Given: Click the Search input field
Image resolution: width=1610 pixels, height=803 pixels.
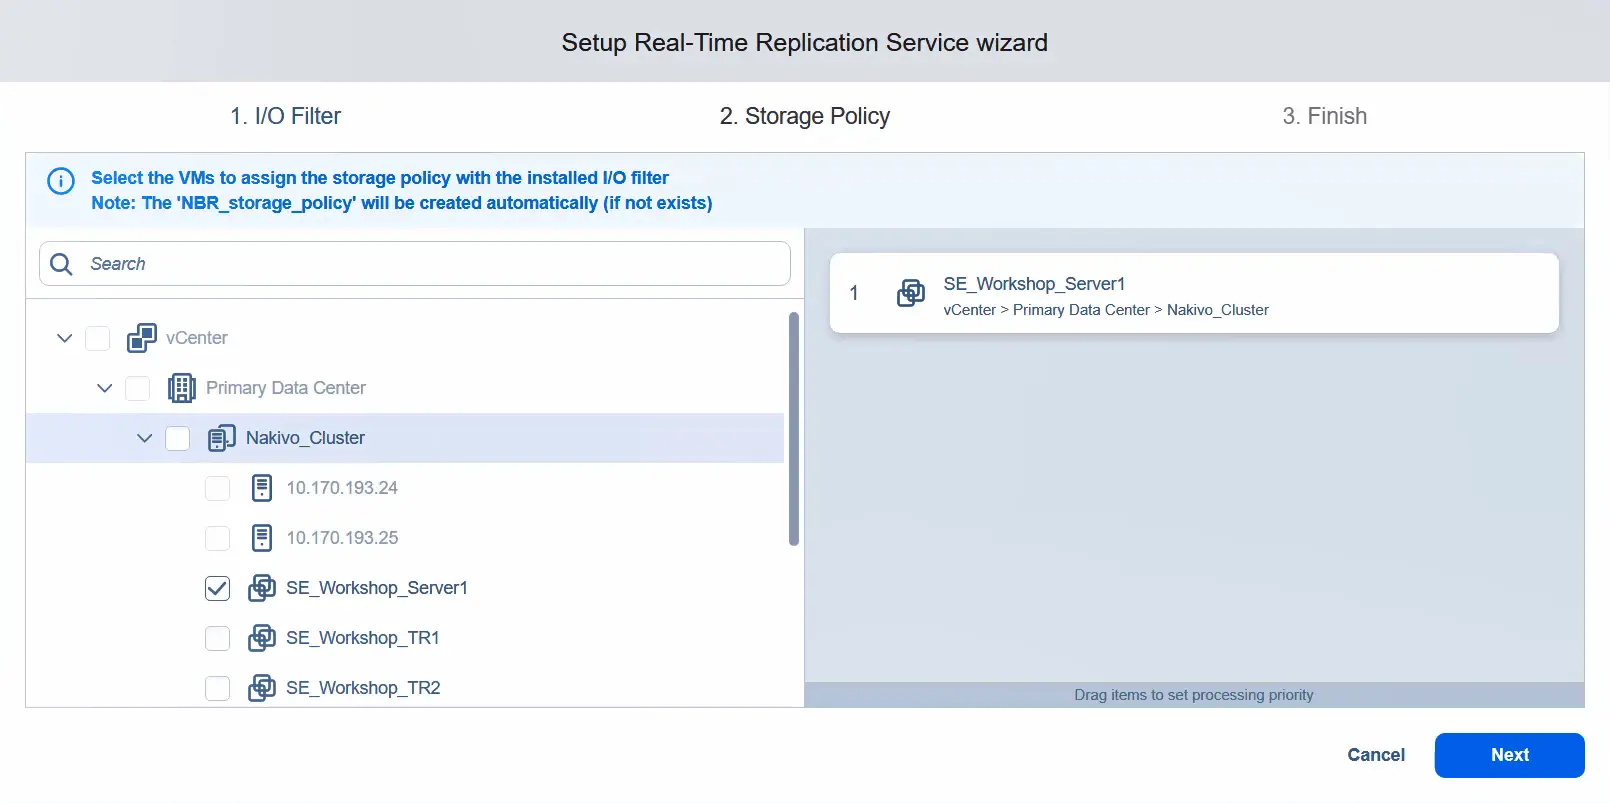Looking at the screenshot, I should 415,264.
